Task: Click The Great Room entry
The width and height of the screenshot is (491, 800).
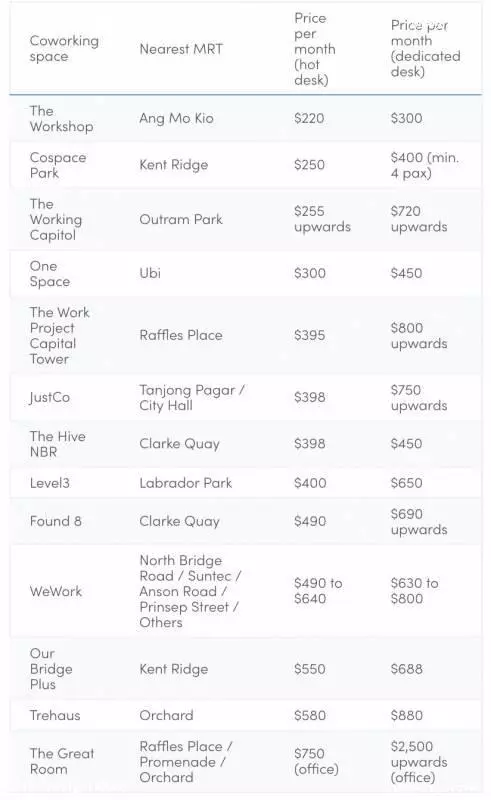Action: [62, 761]
